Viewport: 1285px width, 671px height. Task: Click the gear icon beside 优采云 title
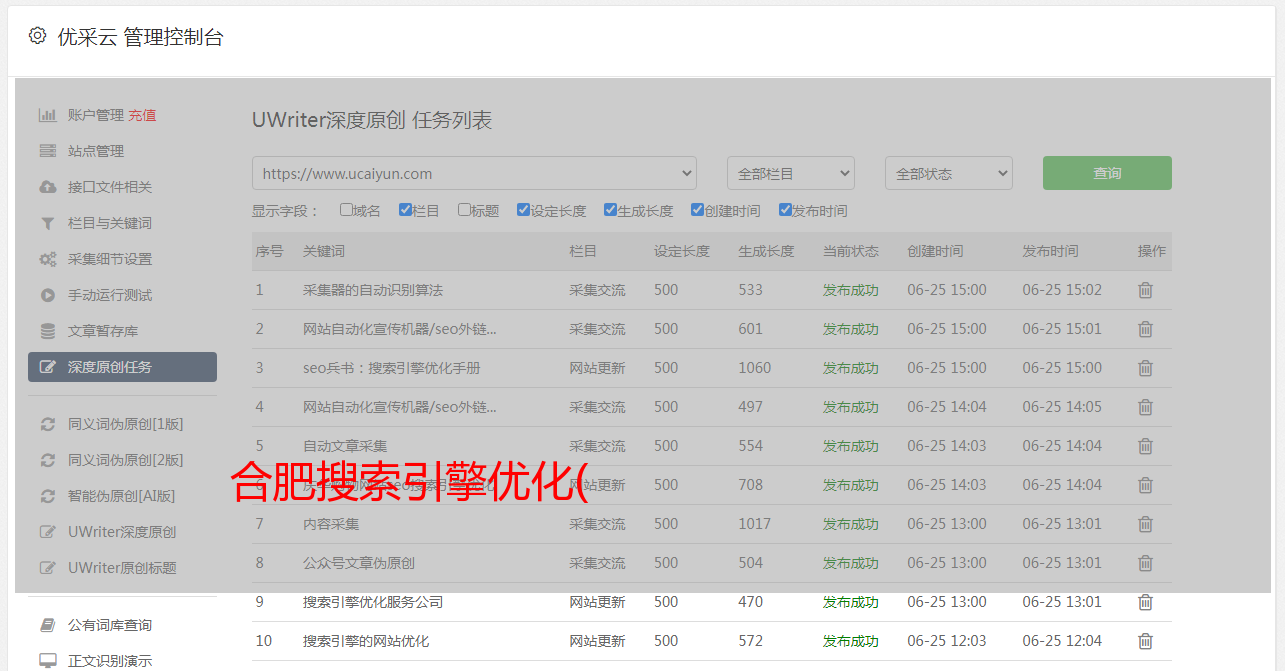coord(37,36)
